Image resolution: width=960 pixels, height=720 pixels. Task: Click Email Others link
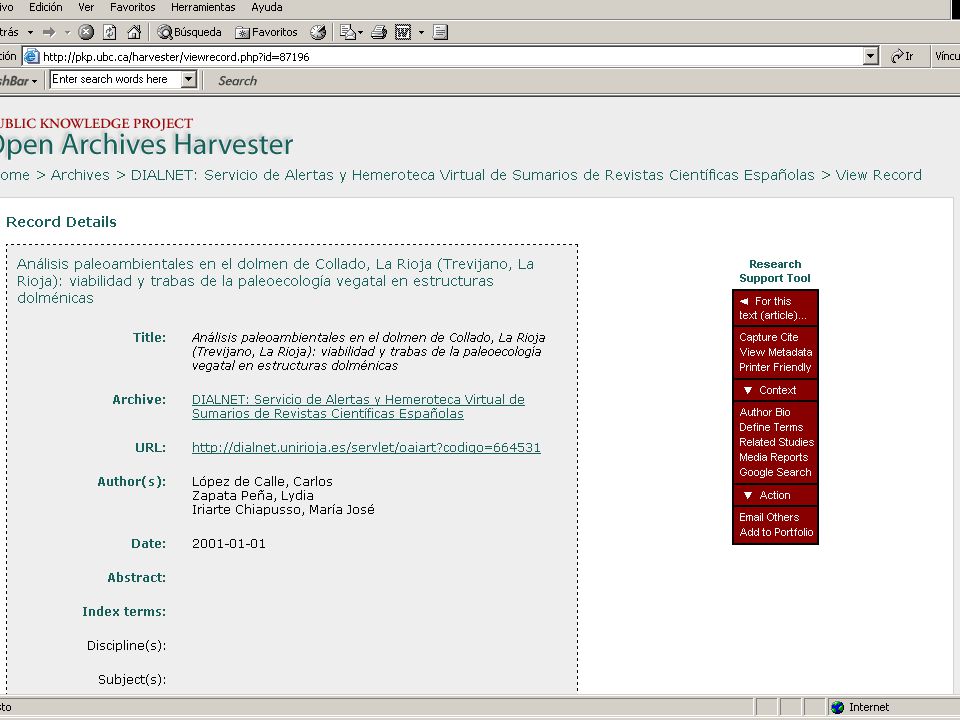click(769, 517)
